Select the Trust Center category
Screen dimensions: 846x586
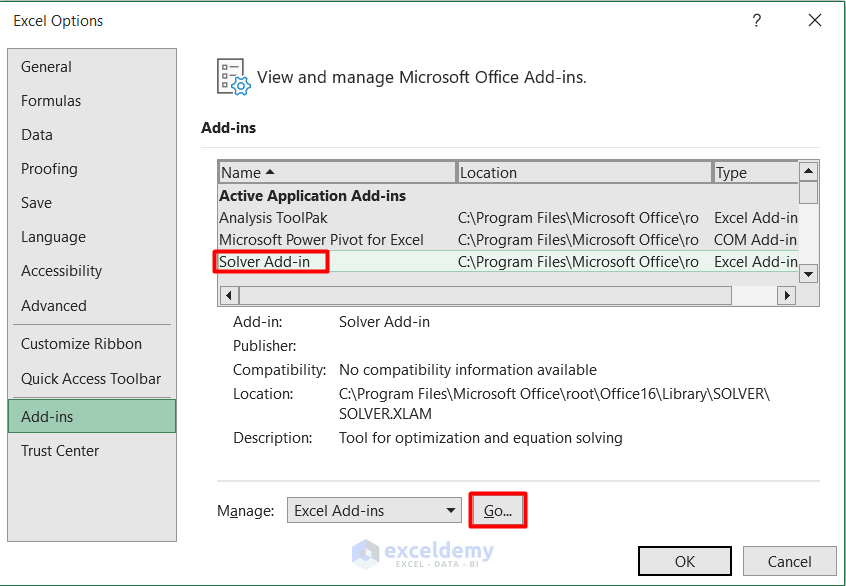tap(60, 451)
